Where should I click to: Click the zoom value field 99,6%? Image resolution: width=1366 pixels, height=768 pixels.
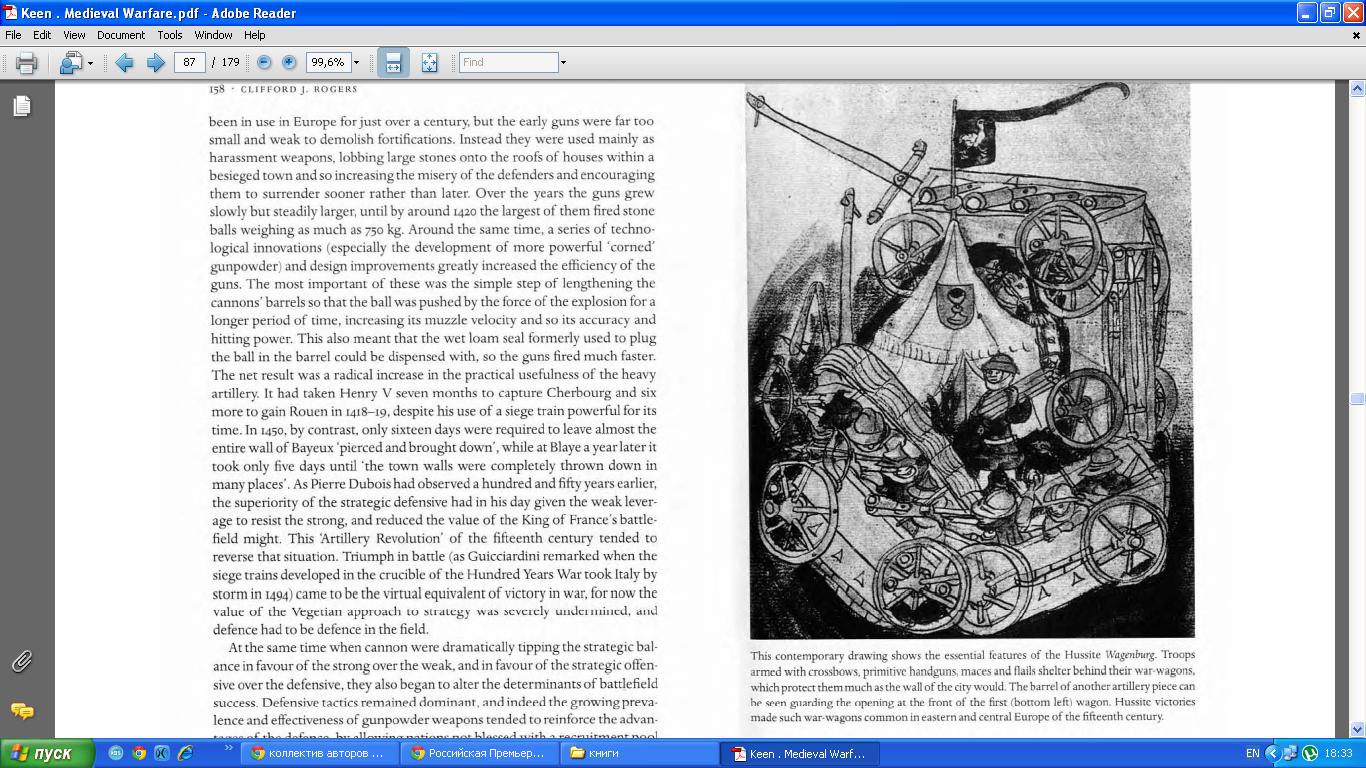[x=327, y=62]
